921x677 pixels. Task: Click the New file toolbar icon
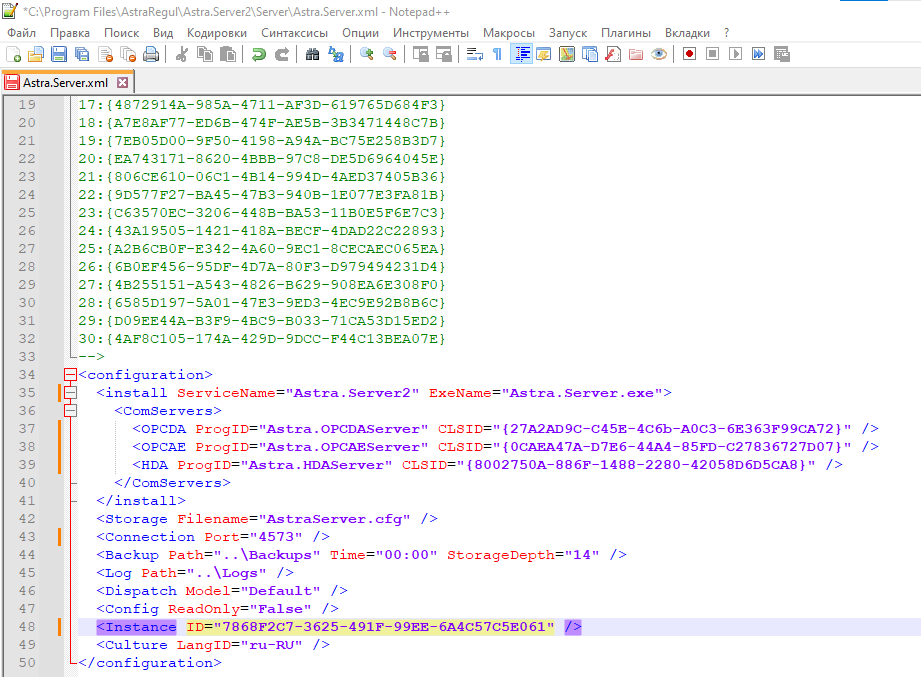pos(14,54)
